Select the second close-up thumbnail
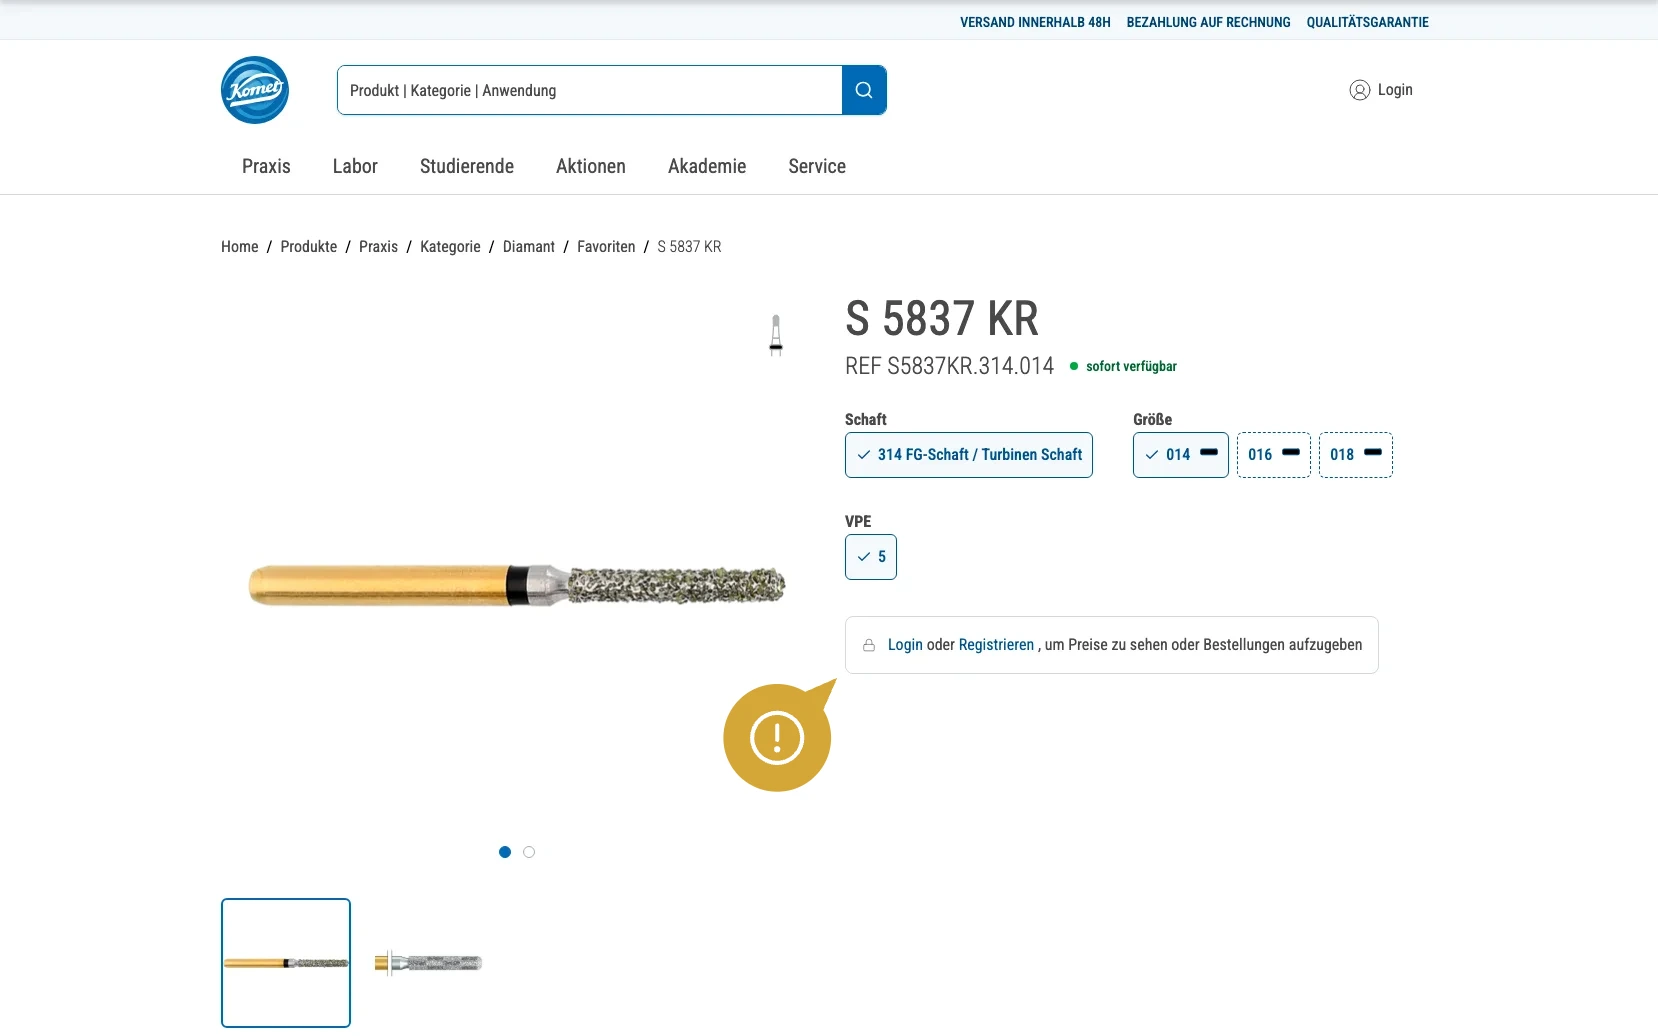The width and height of the screenshot is (1658, 1036). coord(428,963)
